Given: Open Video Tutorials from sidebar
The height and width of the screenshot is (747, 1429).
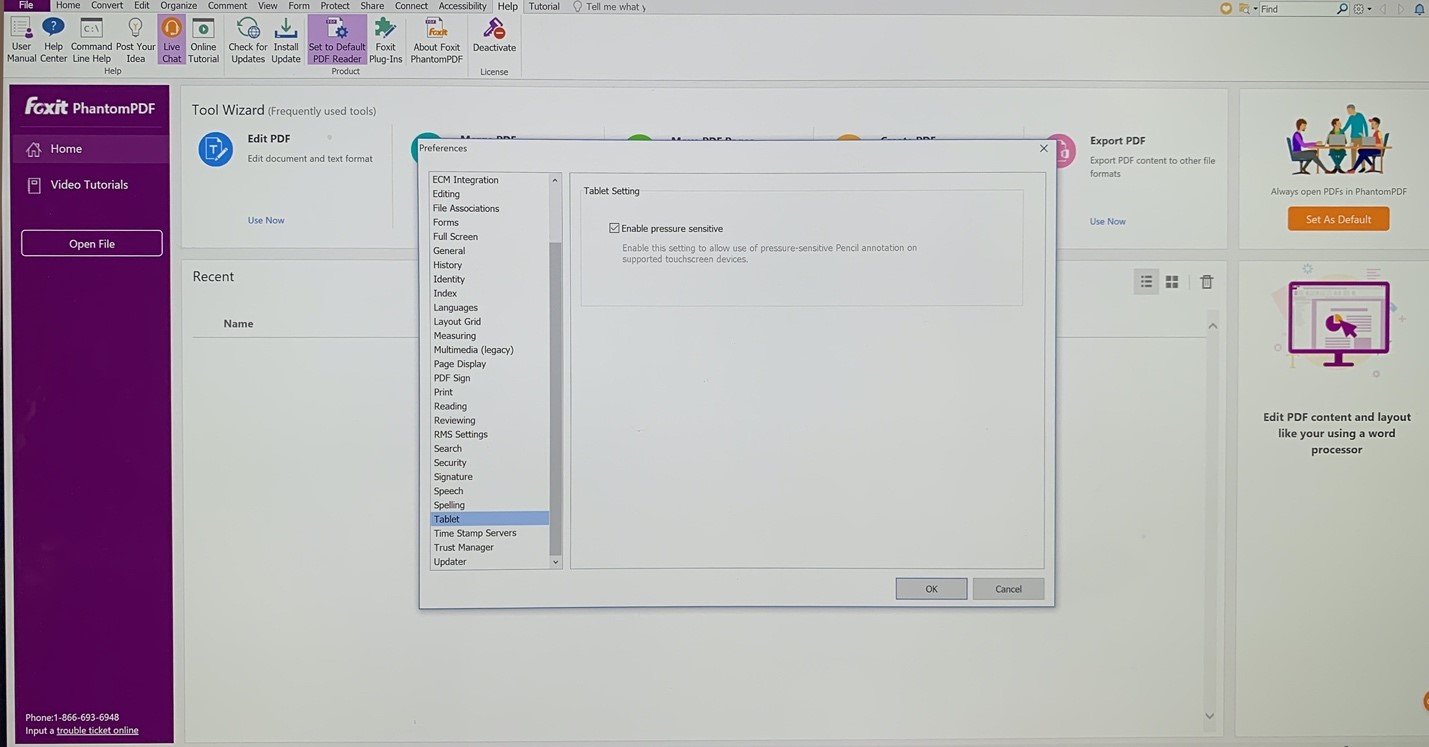Looking at the screenshot, I should 89,185.
